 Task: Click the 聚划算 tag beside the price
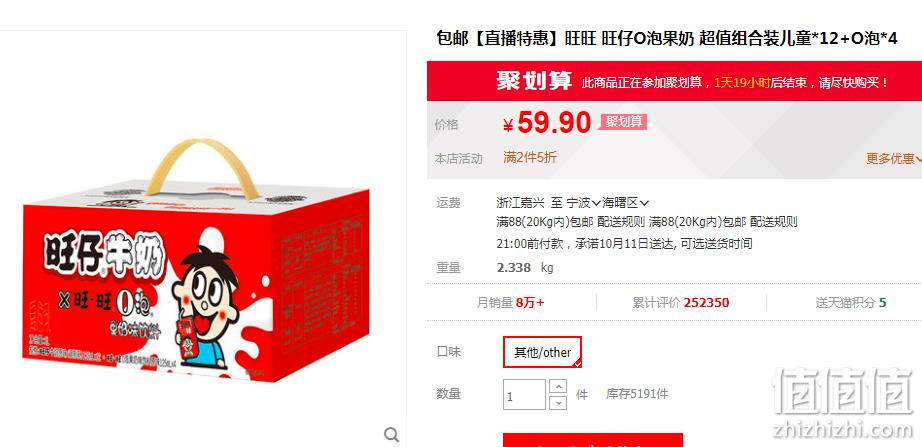click(x=624, y=122)
